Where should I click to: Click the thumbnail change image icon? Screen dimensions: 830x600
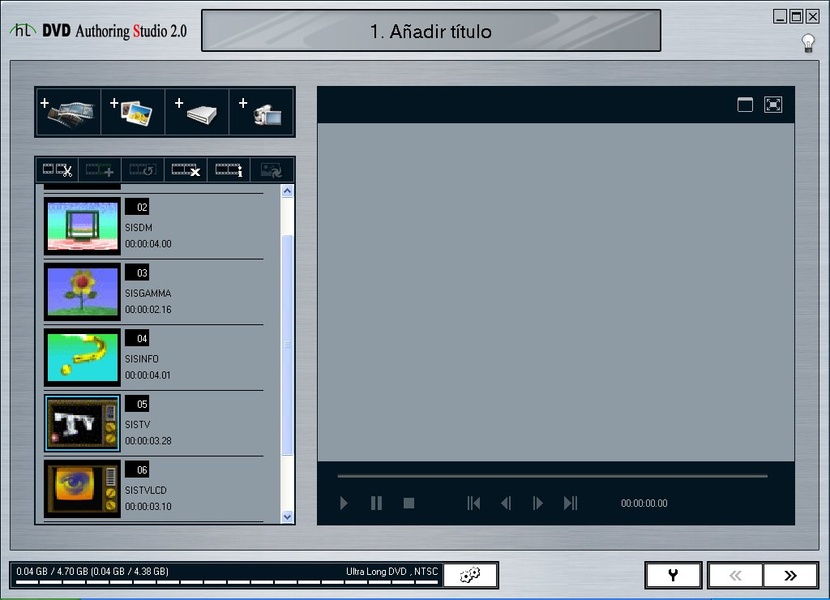click(x=272, y=170)
